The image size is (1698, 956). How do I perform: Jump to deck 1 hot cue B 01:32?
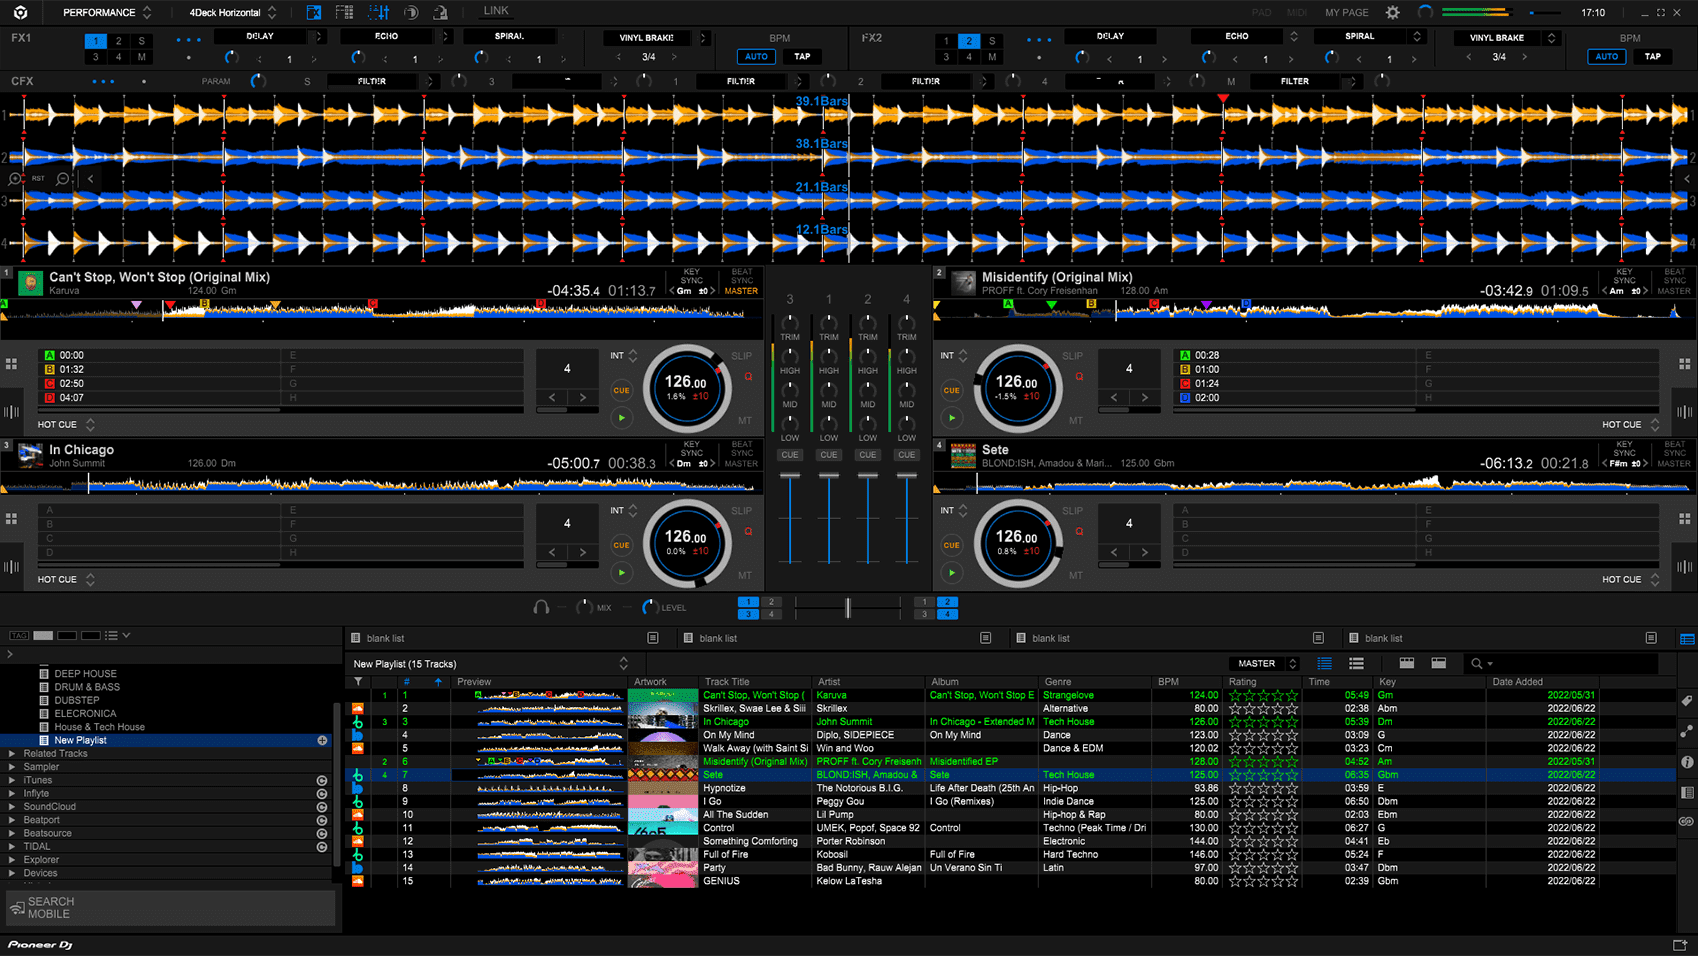click(162, 369)
